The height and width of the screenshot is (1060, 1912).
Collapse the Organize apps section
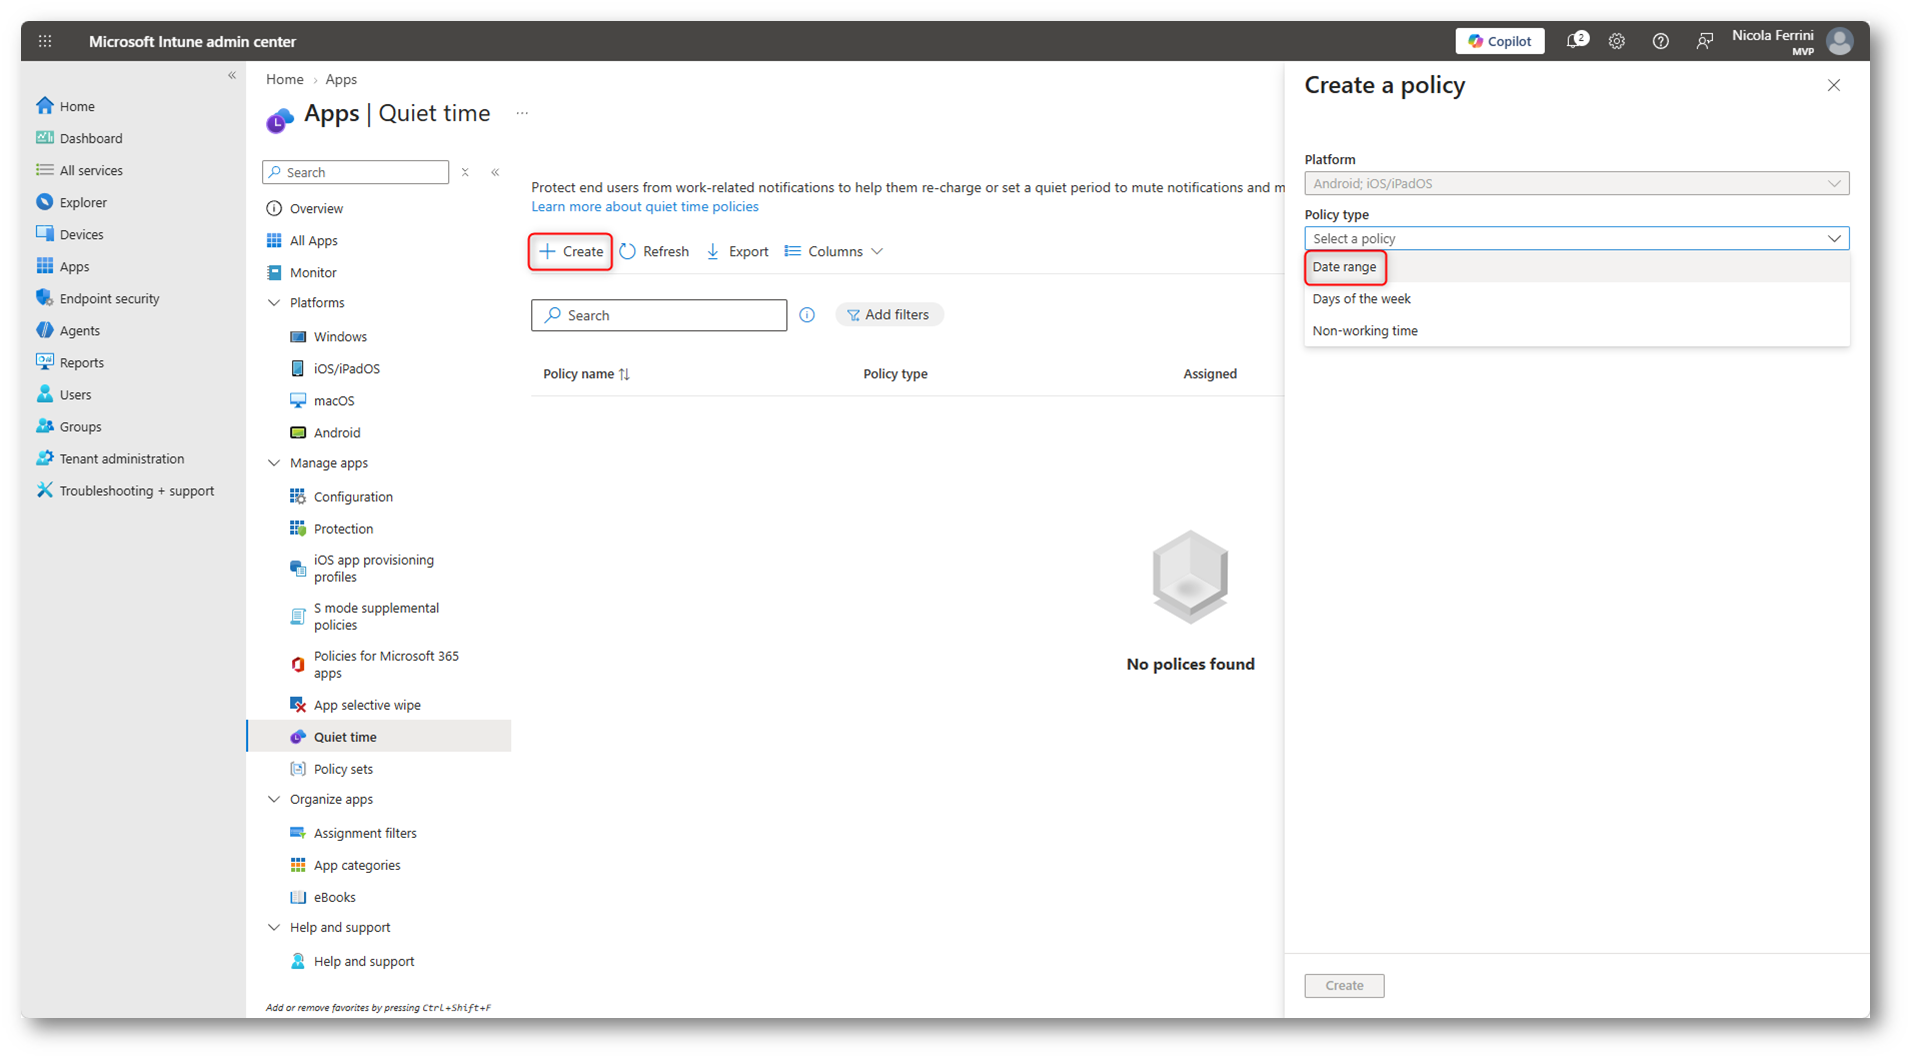coord(274,798)
